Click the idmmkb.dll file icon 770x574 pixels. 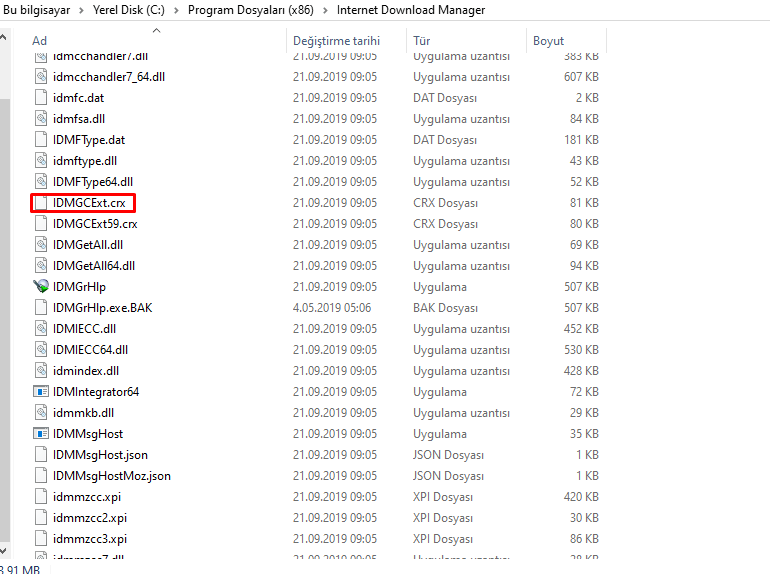(41, 413)
